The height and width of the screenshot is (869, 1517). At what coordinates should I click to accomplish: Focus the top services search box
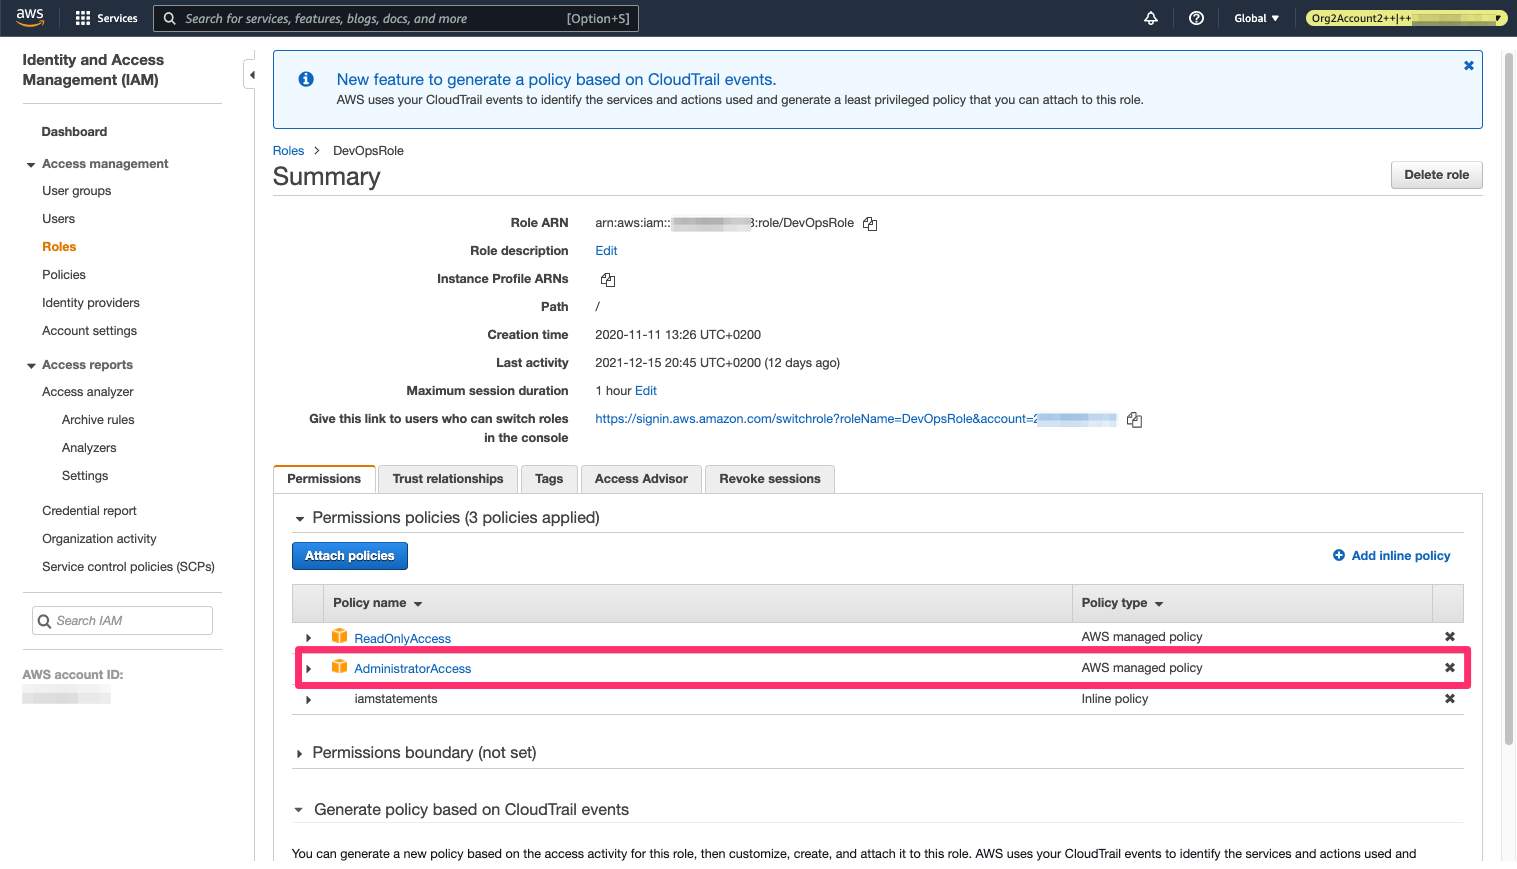coord(396,18)
